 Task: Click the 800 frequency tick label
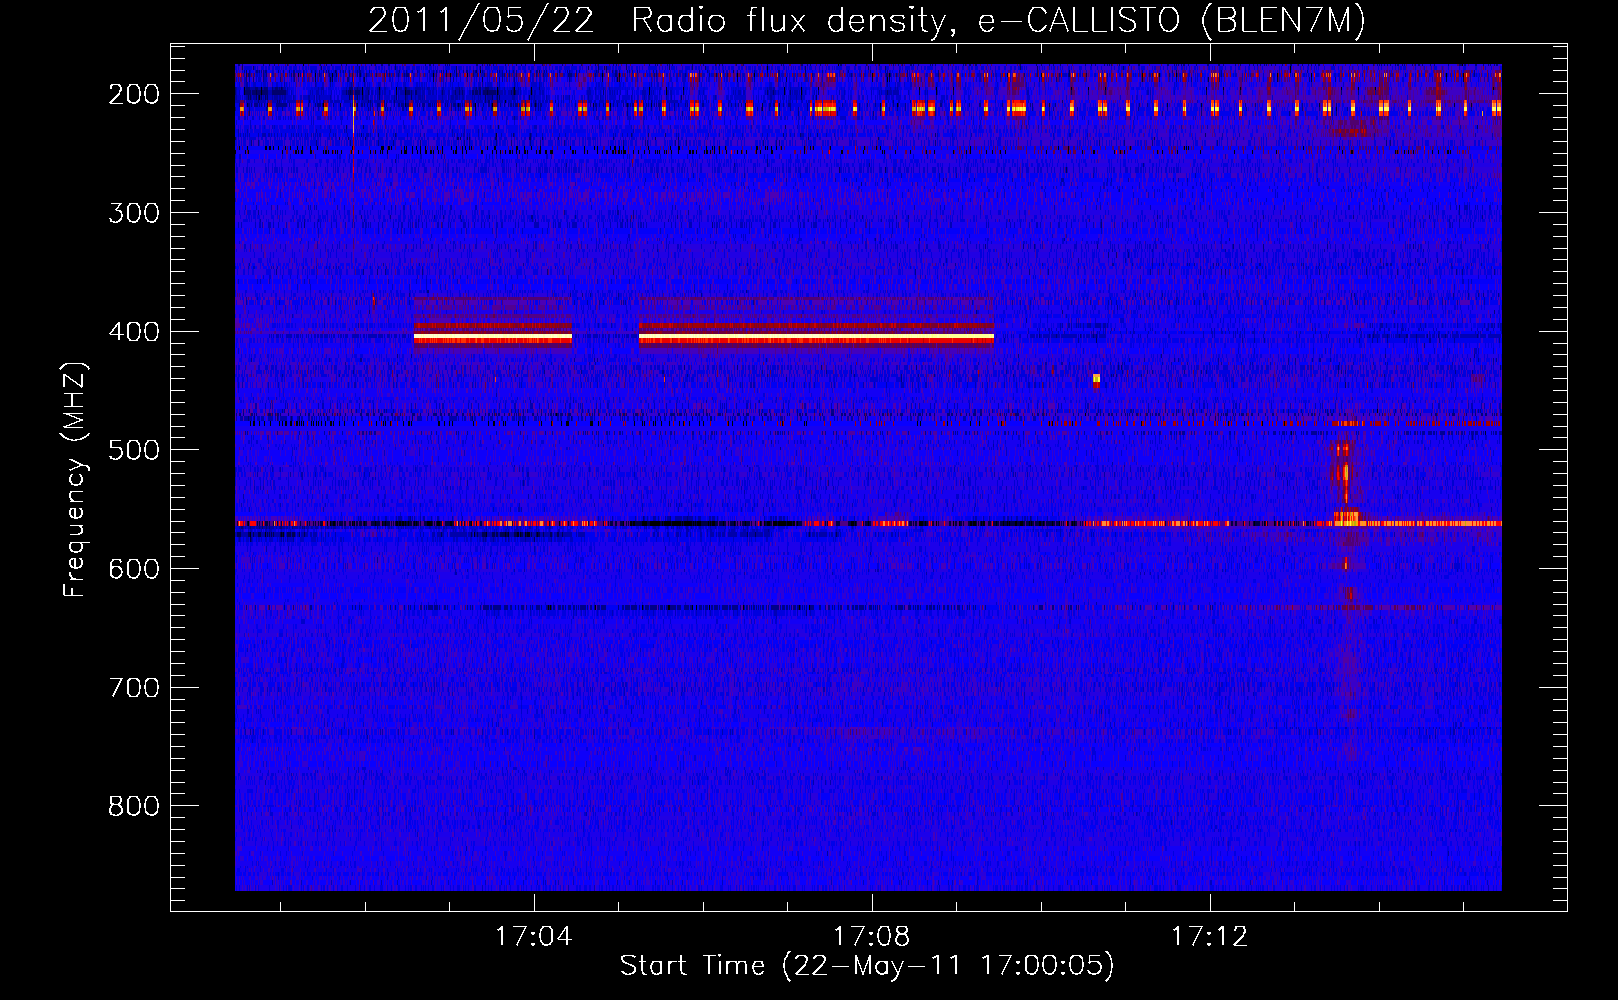[x=134, y=806]
